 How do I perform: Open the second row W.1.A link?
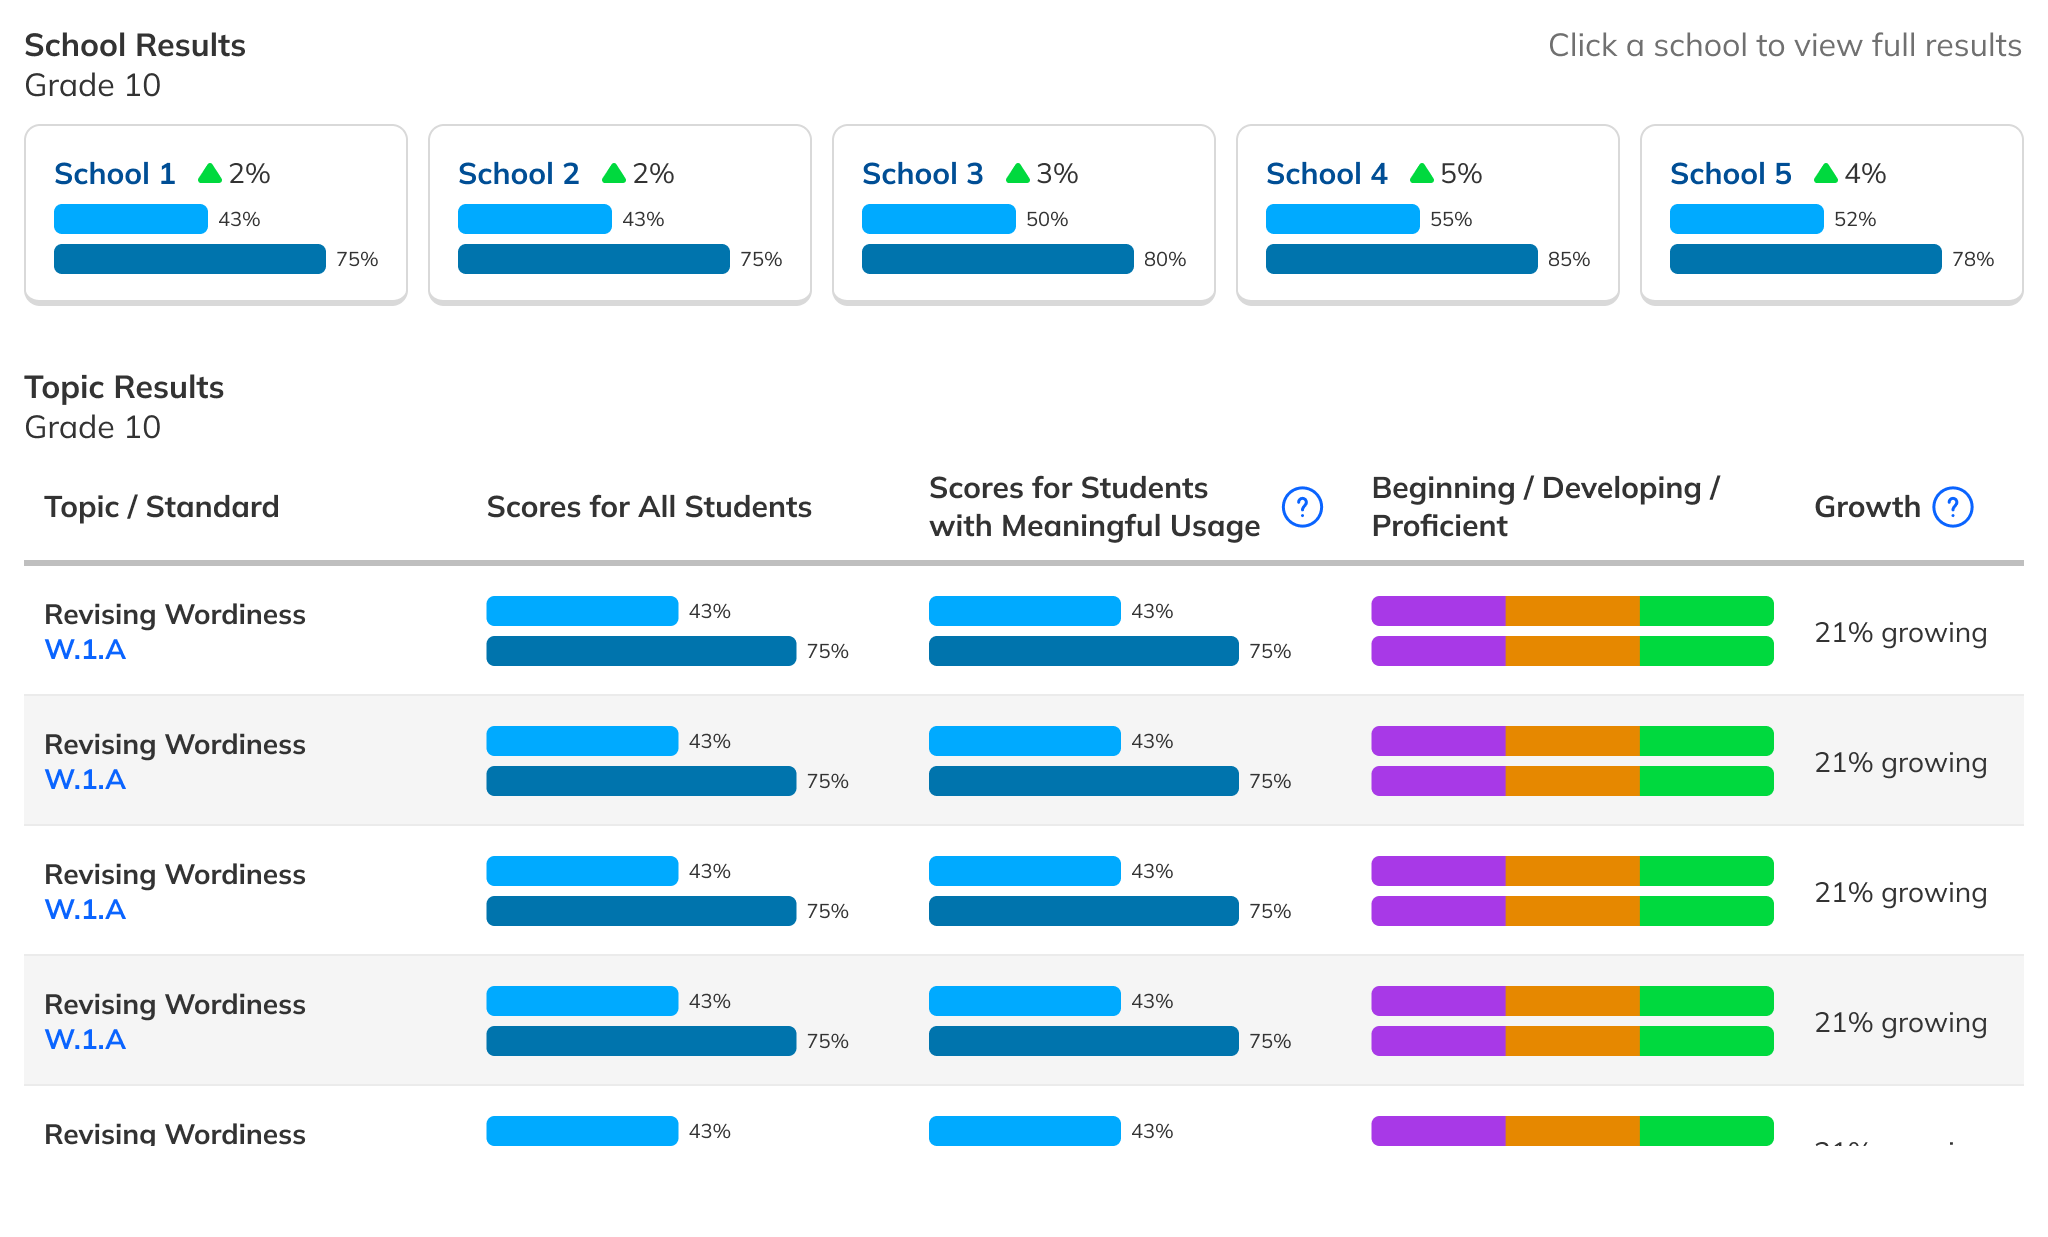pyautogui.click(x=85, y=780)
